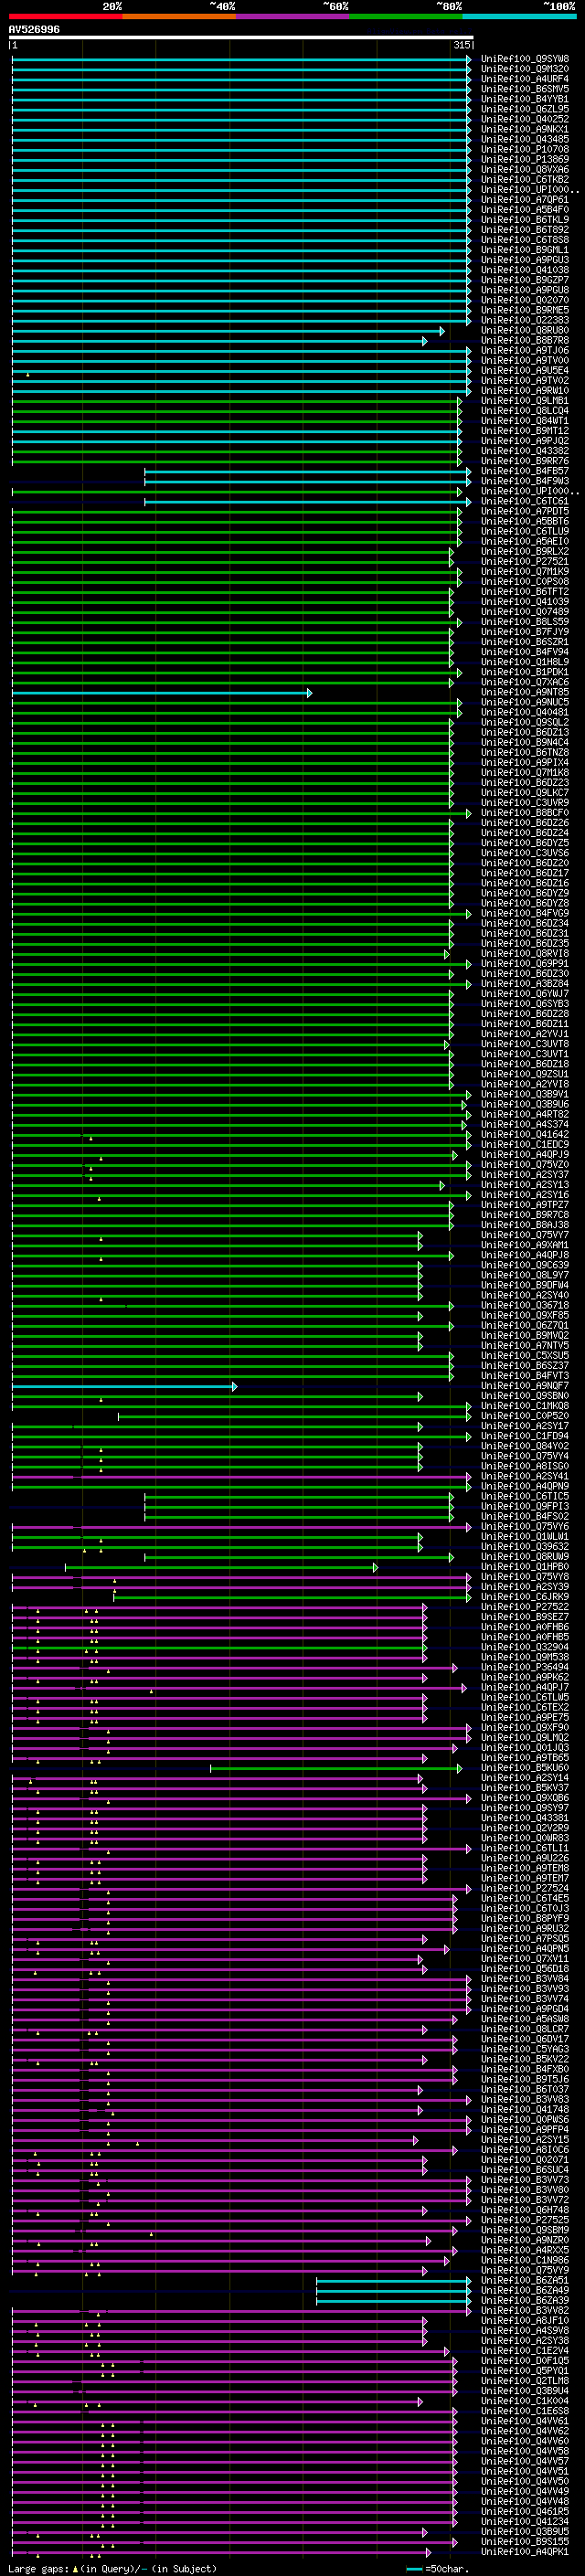Open hit UniRef100_Q9SYW8
Image resolution: width=585 pixels, height=2576 pixels.
[525, 59]
